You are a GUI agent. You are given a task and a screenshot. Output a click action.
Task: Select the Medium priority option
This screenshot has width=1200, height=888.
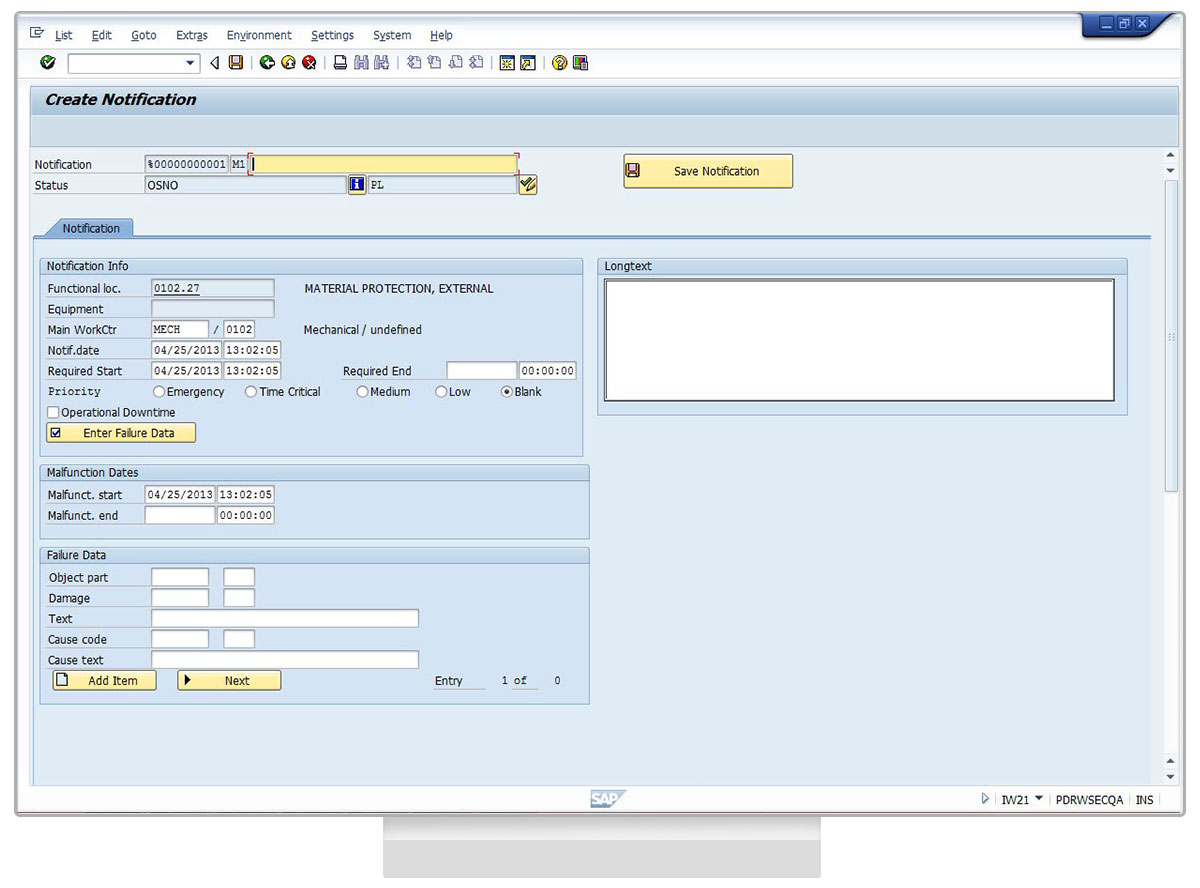[363, 392]
